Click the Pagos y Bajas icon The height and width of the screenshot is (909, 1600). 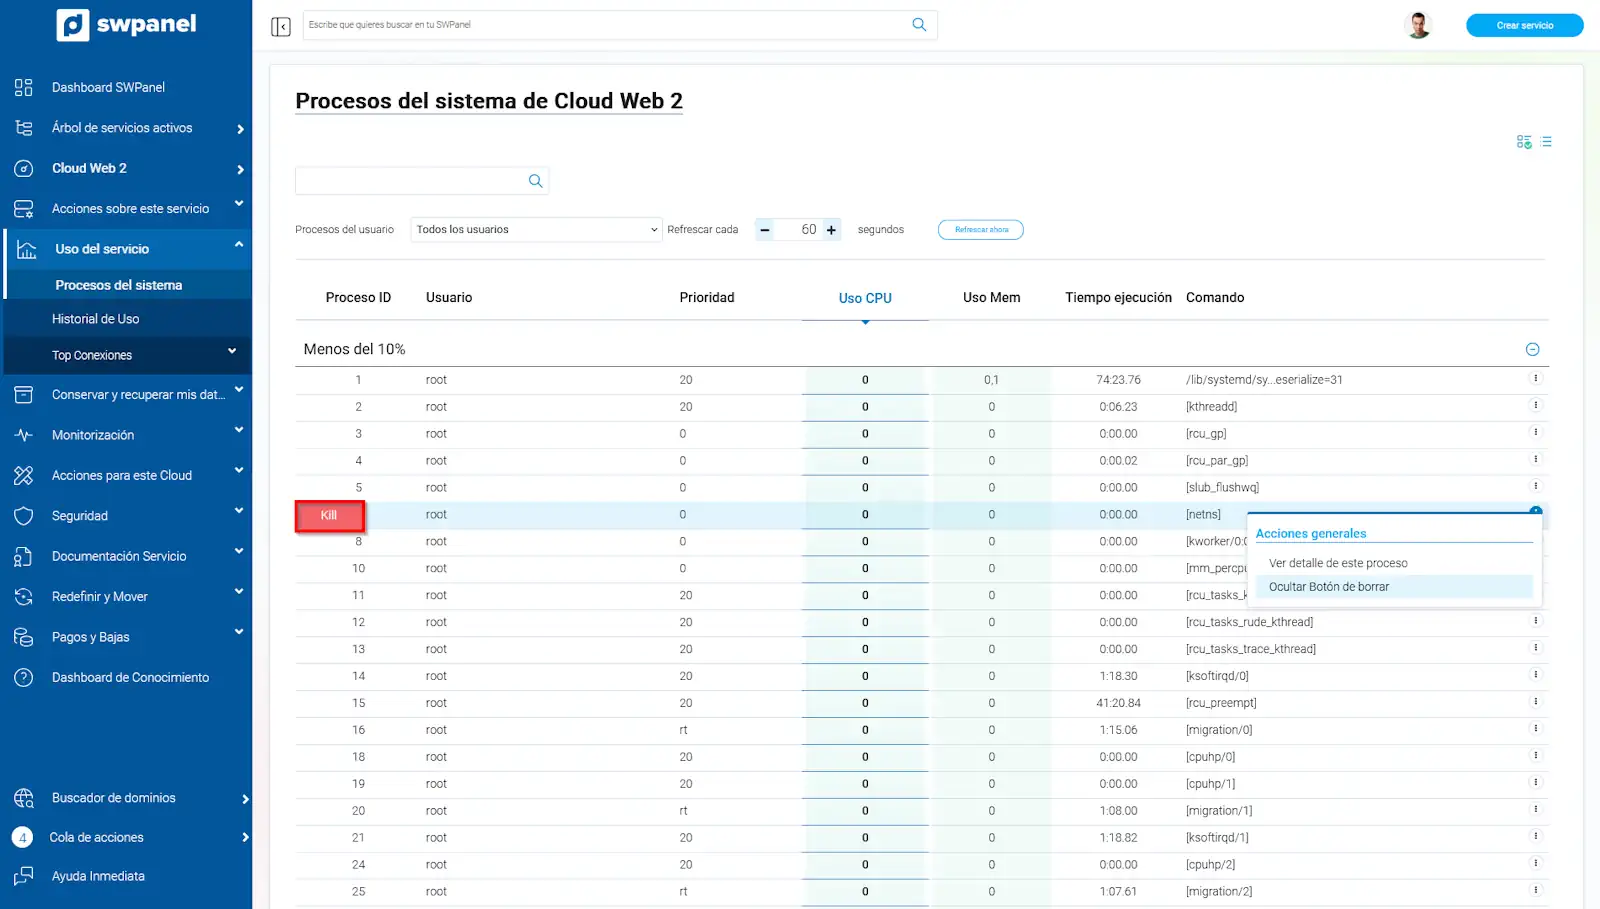24,637
